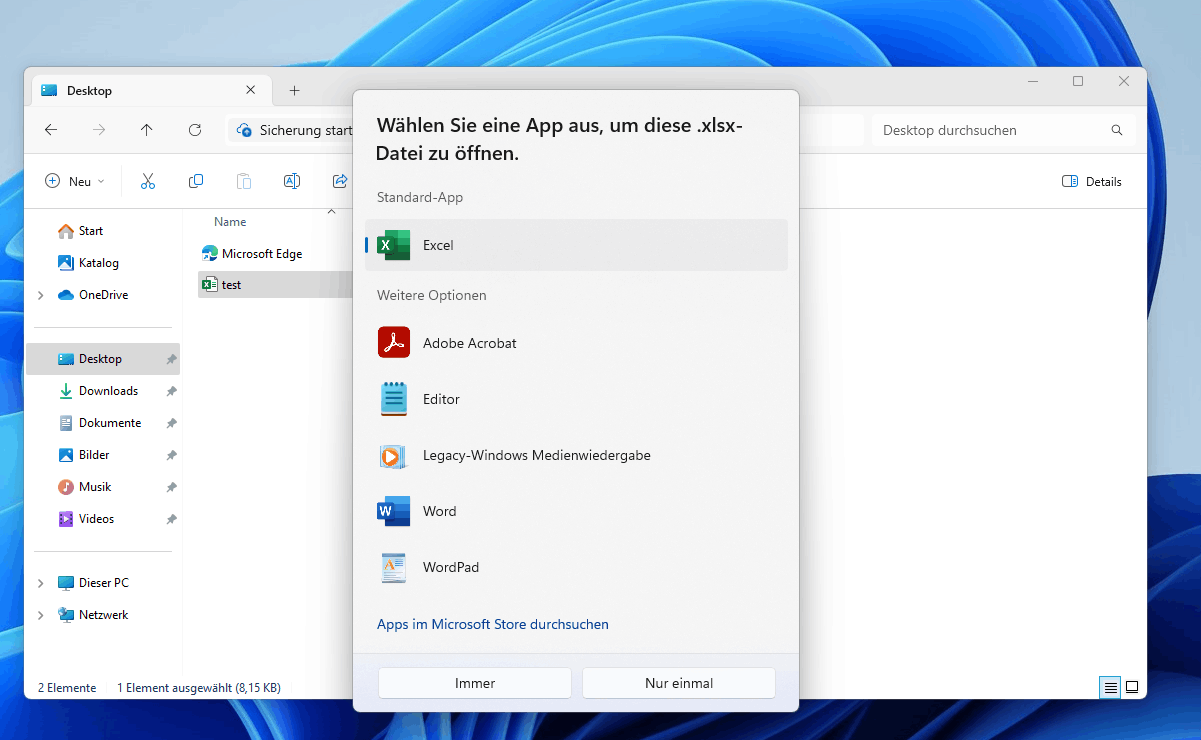The height and width of the screenshot is (740, 1201).
Task: Choose the Word app icon
Action: (x=394, y=511)
